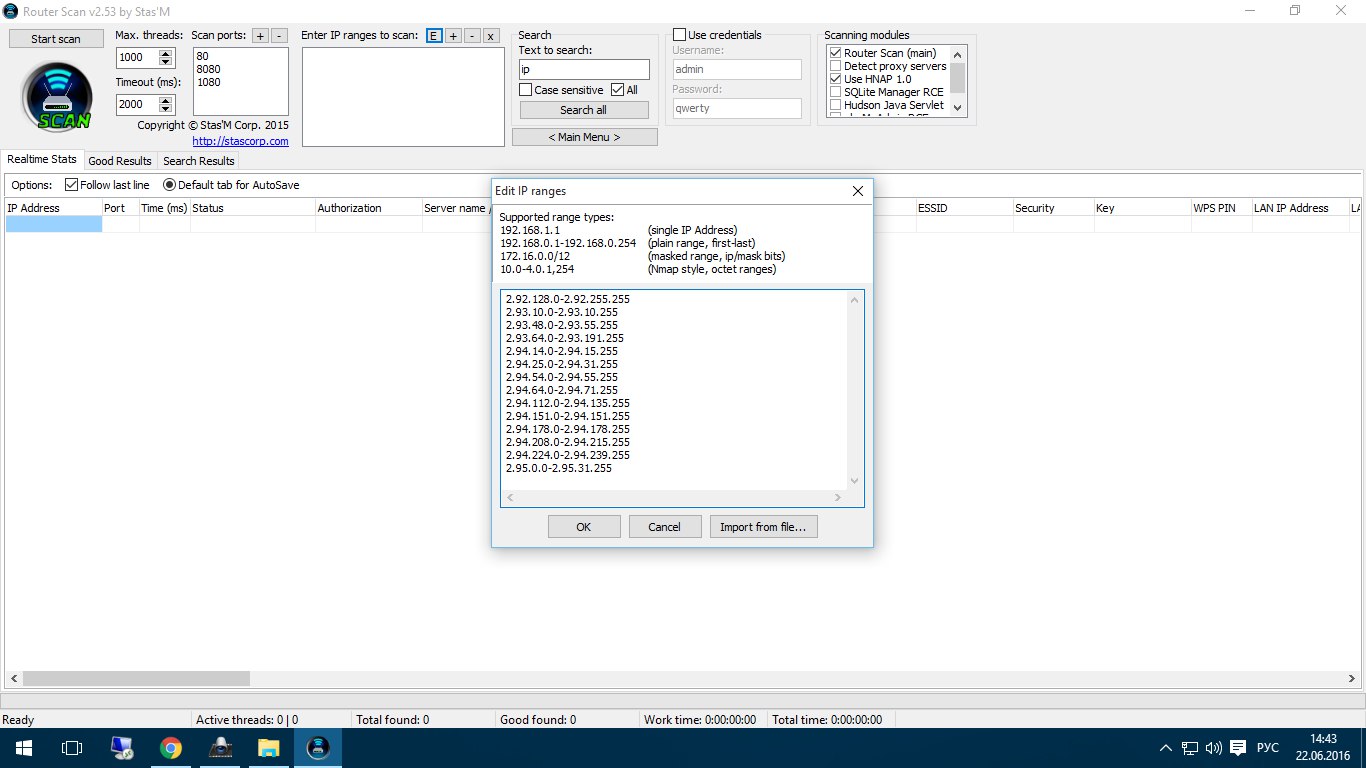
Task: Remove a scan port with minus button
Action: [x=279, y=35]
